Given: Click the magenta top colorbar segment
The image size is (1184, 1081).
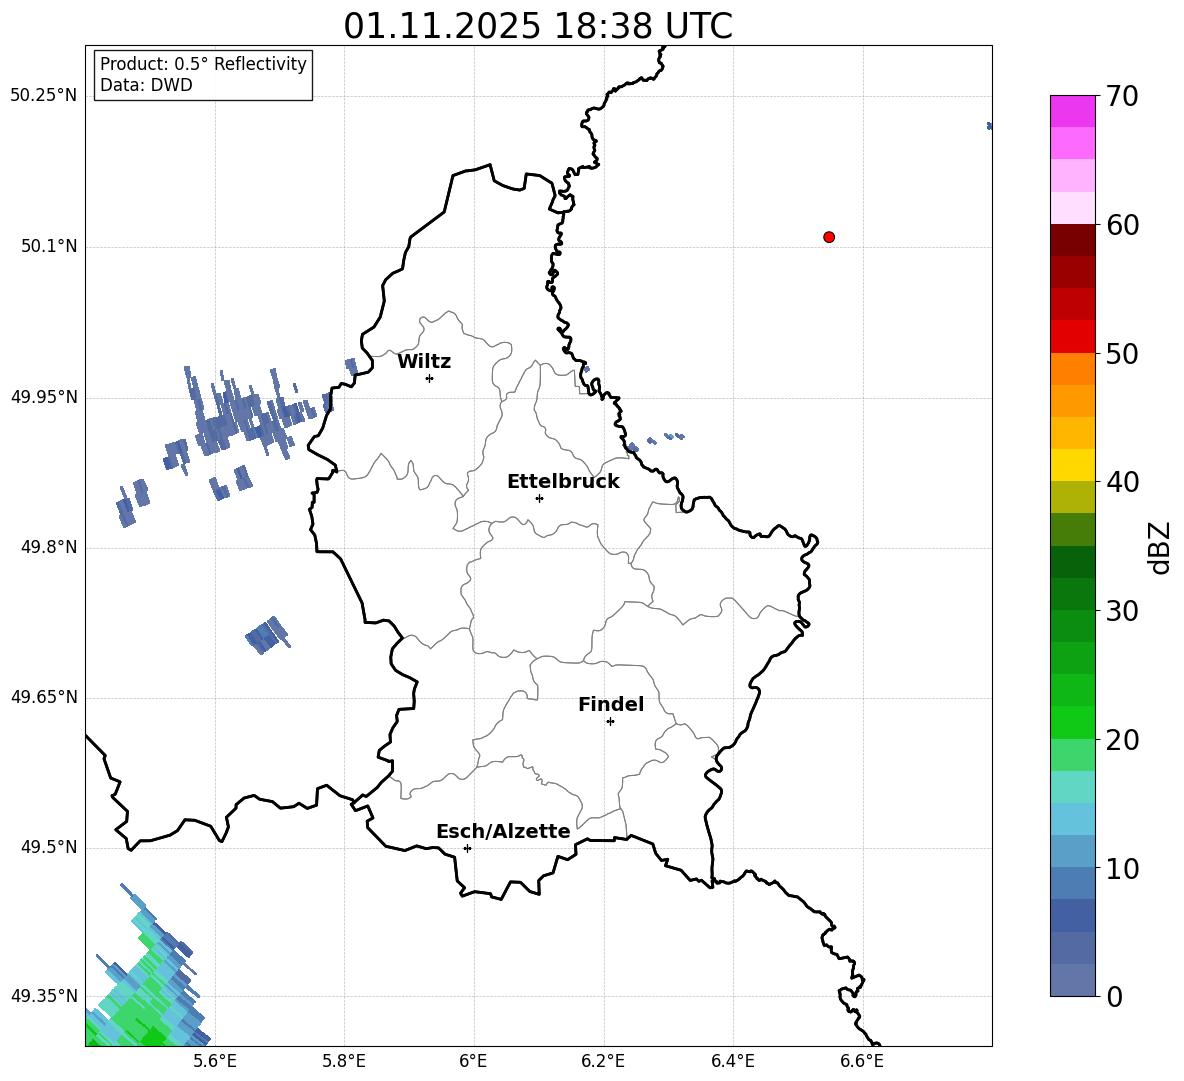Looking at the screenshot, I should (x=1072, y=111).
